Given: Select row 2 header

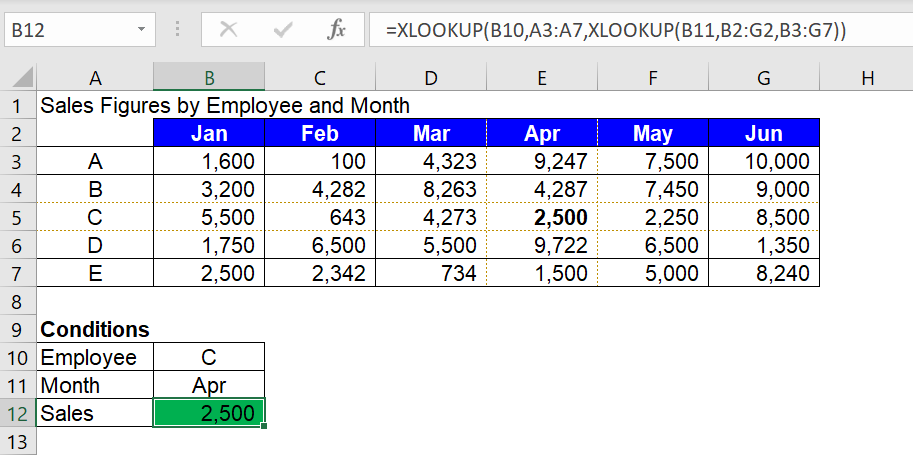Looking at the screenshot, I should [18, 133].
